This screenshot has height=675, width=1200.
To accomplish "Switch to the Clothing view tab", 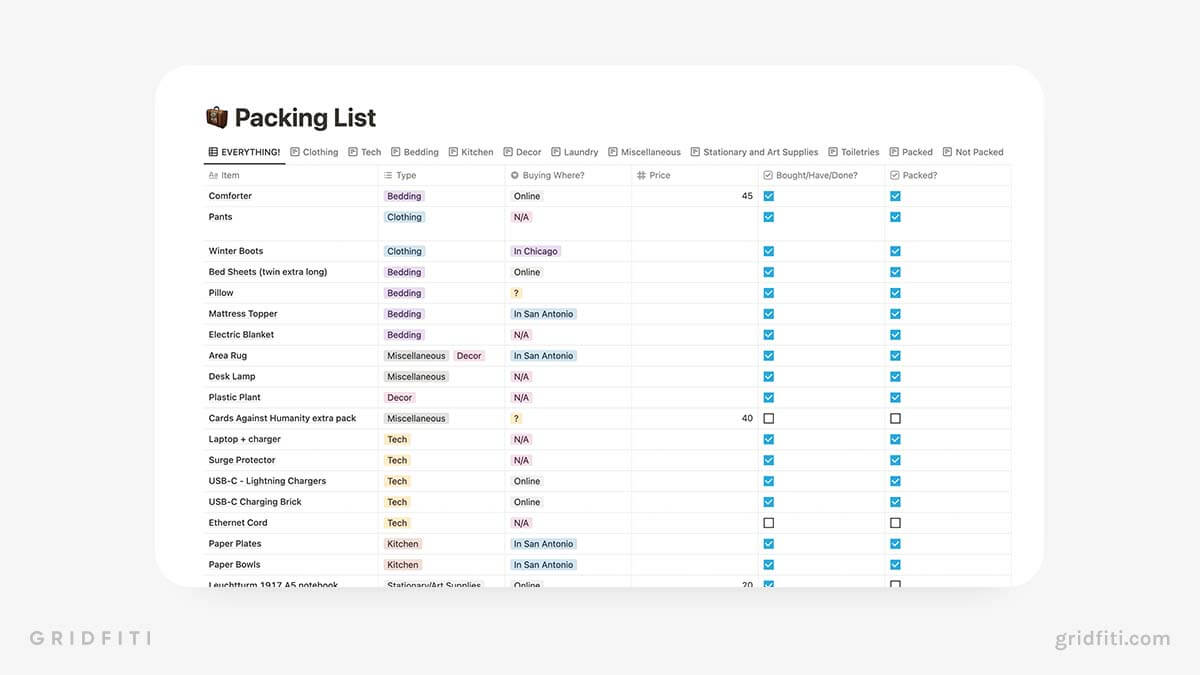I will coord(321,152).
